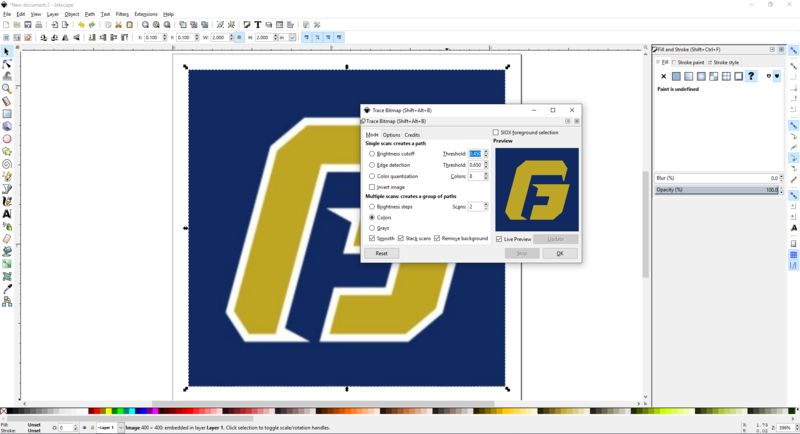The image size is (800, 434).
Task: Toggle the width-height lock icon
Action: pos(239,37)
